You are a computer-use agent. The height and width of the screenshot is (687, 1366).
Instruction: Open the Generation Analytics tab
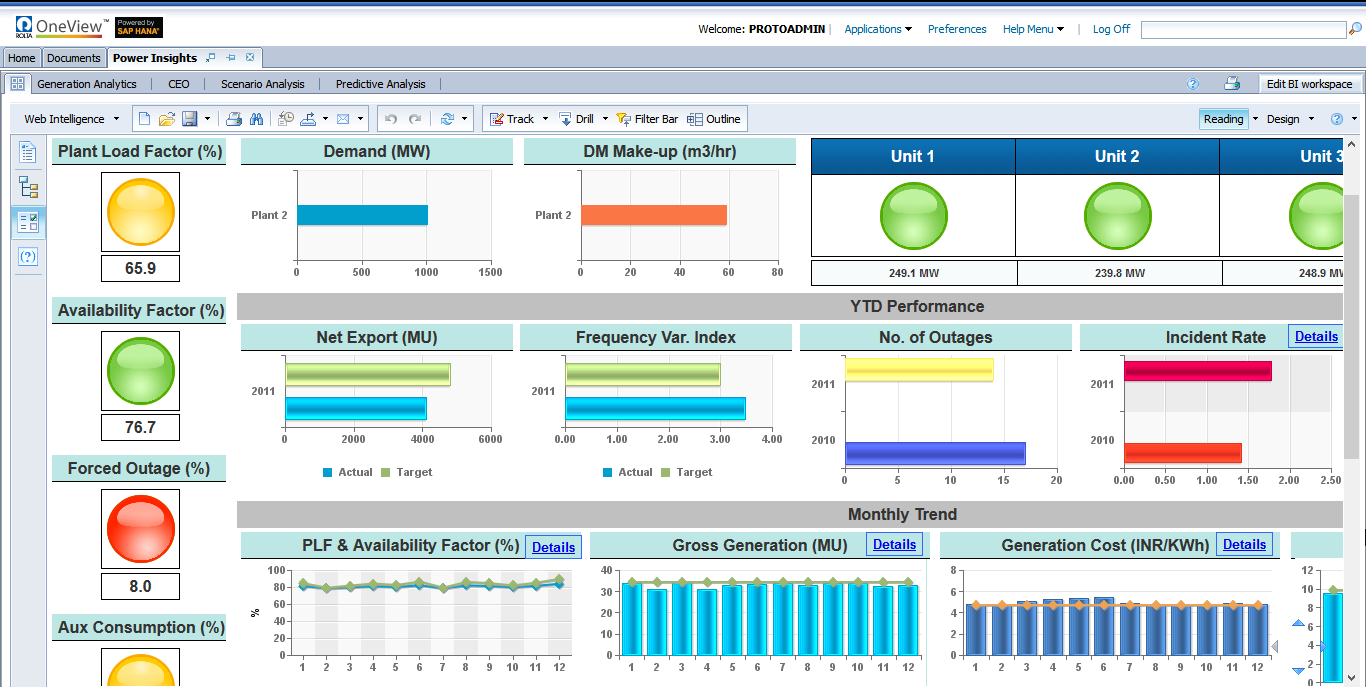coord(87,84)
